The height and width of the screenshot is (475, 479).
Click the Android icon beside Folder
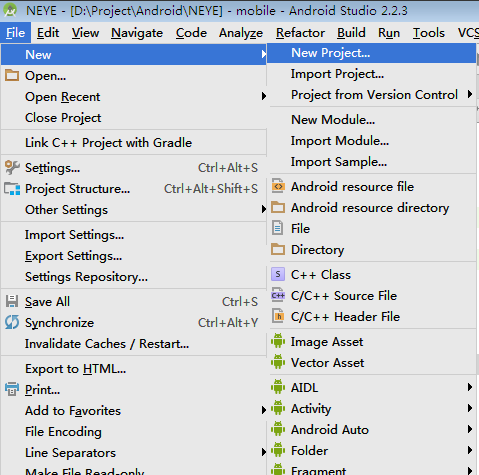tap(278, 450)
